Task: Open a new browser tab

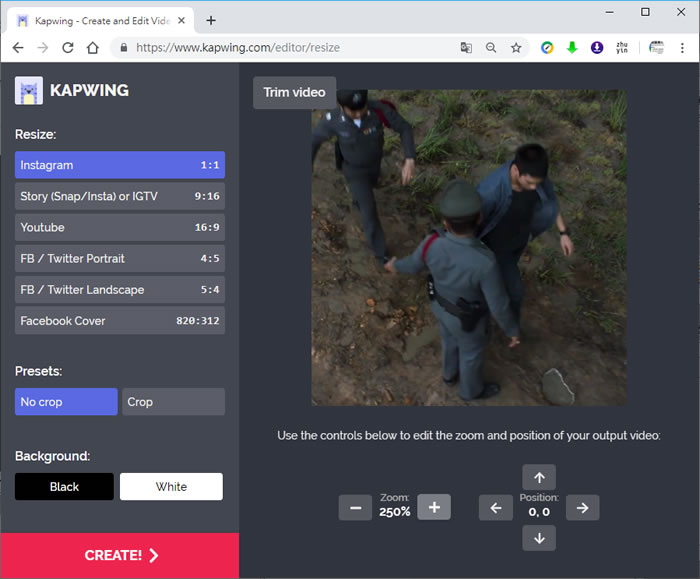Action: tap(211, 20)
